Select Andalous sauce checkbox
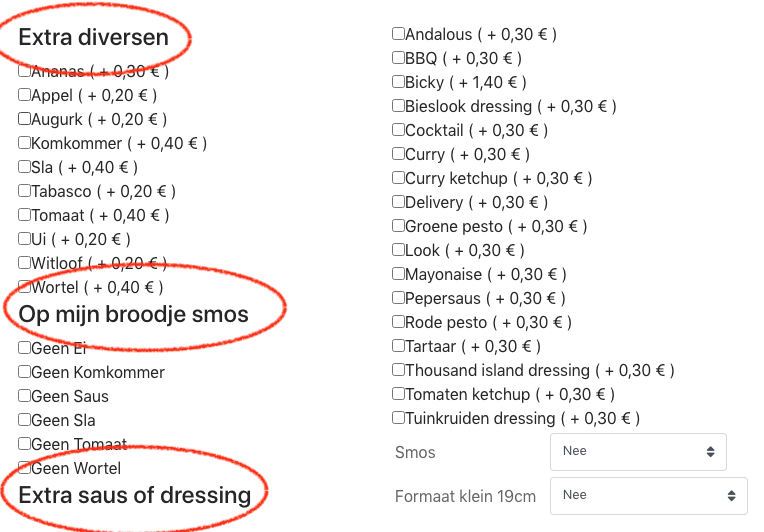The height and width of the screenshot is (532, 764). coord(399,34)
